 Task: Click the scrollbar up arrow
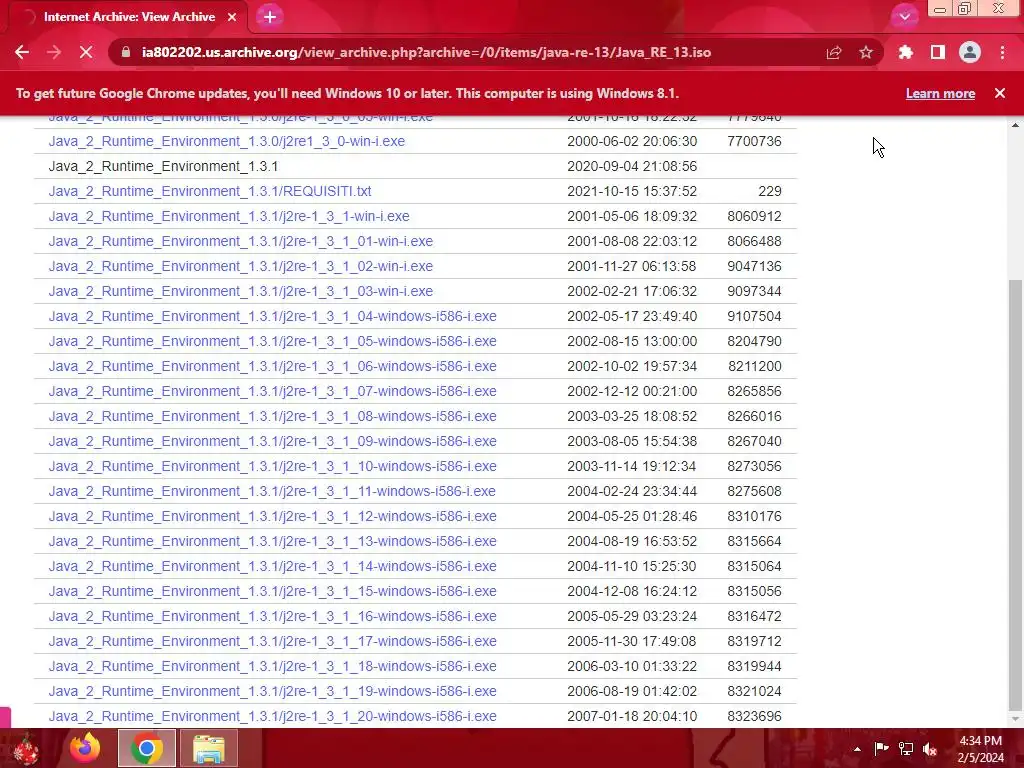[x=1015, y=124]
